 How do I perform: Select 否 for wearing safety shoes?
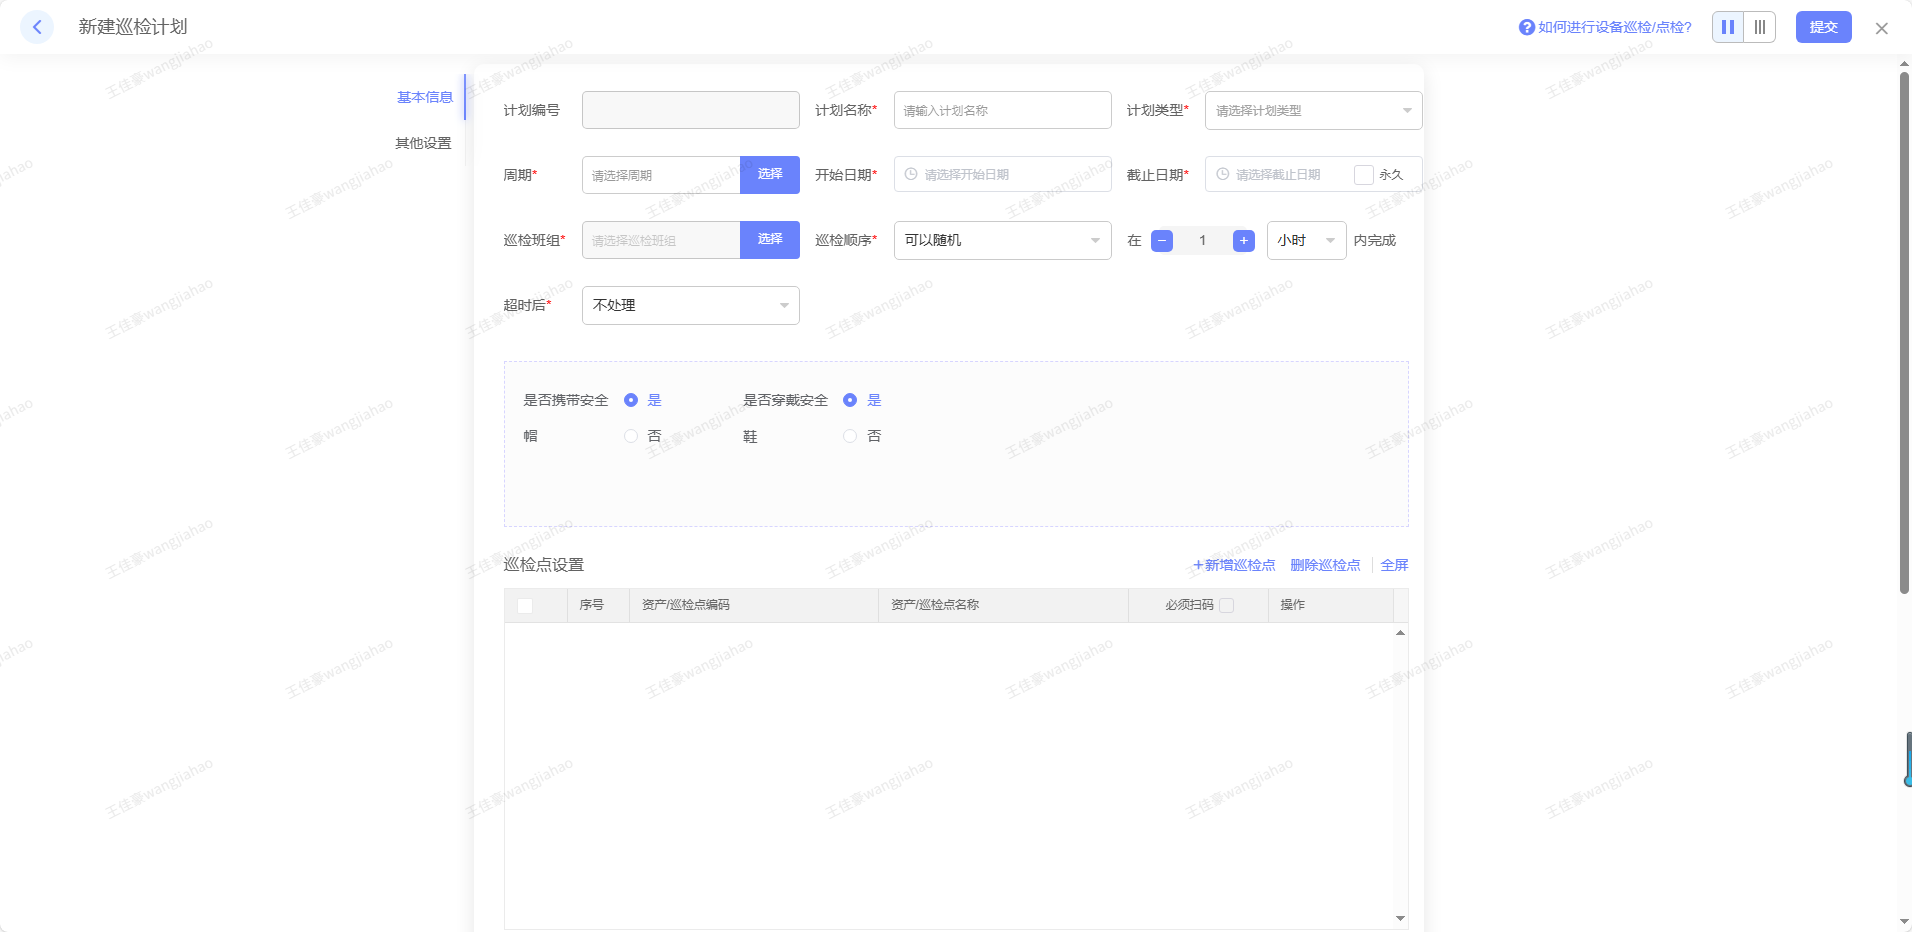(x=850, y=436)
